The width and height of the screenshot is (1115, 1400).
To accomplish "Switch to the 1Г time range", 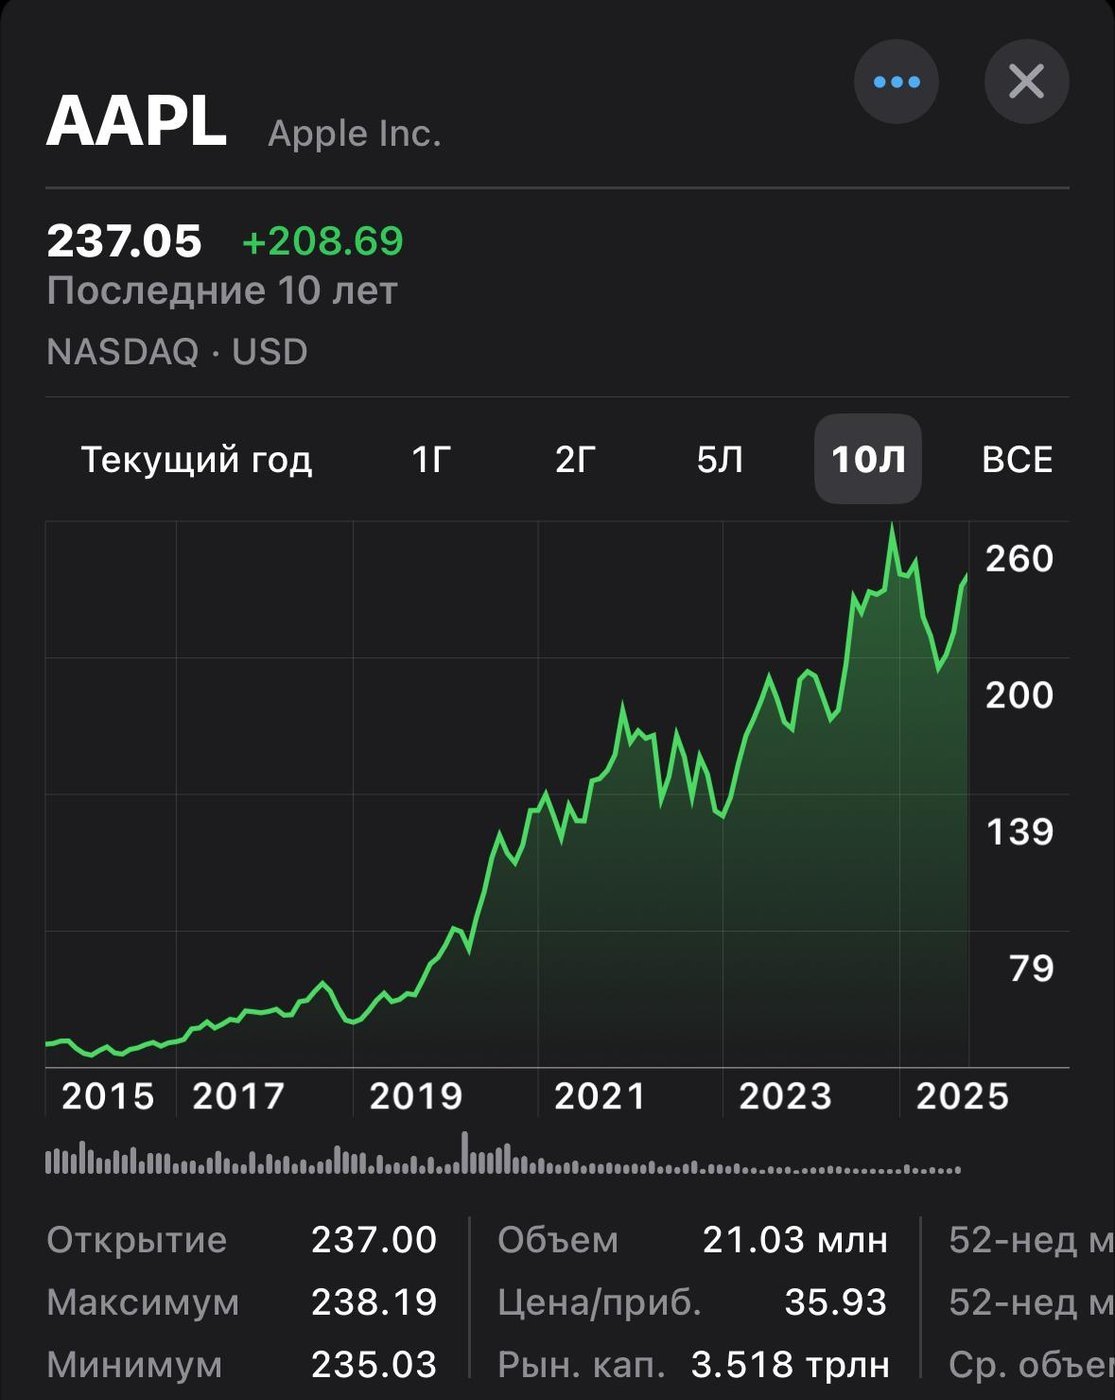I will [431, 460].
